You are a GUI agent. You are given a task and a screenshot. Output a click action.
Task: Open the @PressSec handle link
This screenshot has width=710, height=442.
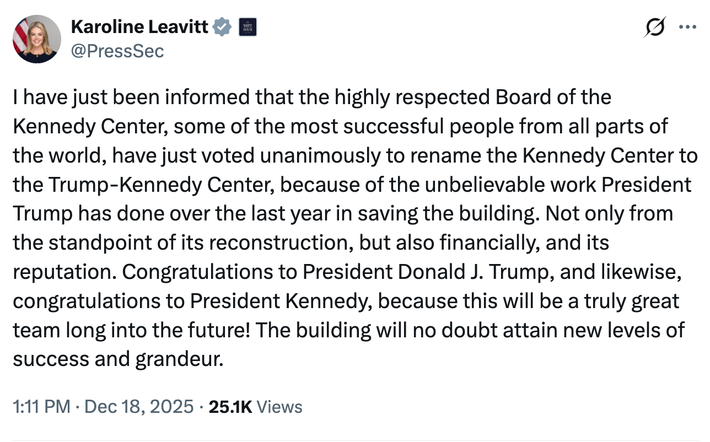tap(116, 50)
